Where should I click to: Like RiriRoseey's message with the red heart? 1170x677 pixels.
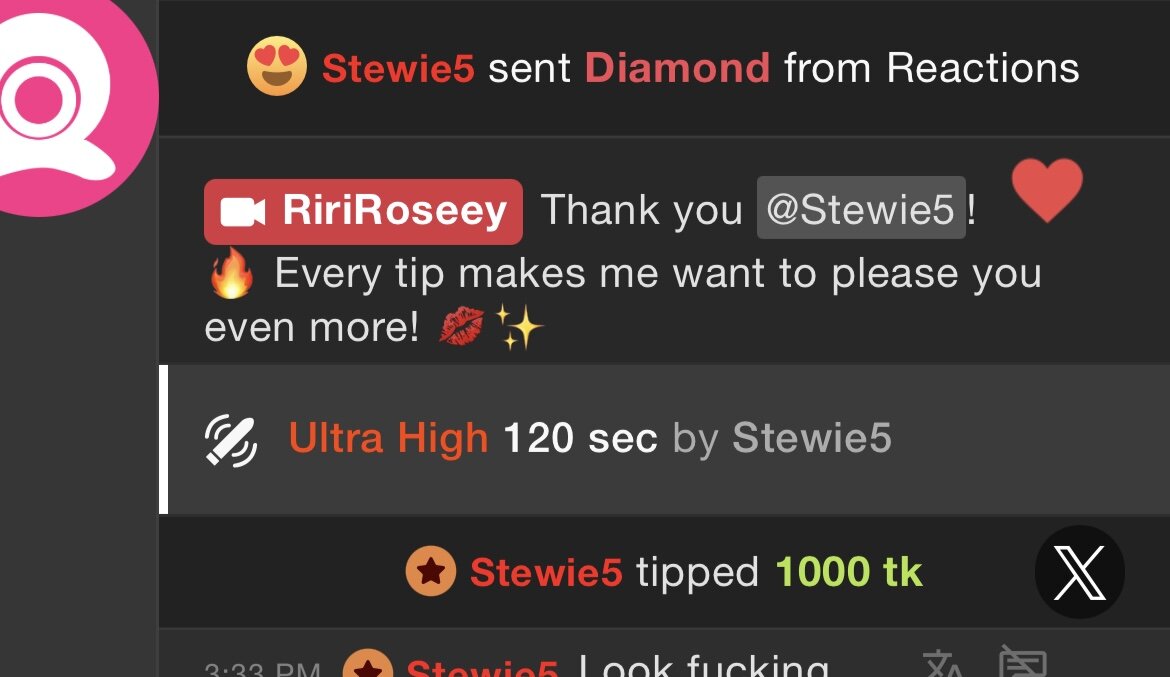click(1047, 190)
